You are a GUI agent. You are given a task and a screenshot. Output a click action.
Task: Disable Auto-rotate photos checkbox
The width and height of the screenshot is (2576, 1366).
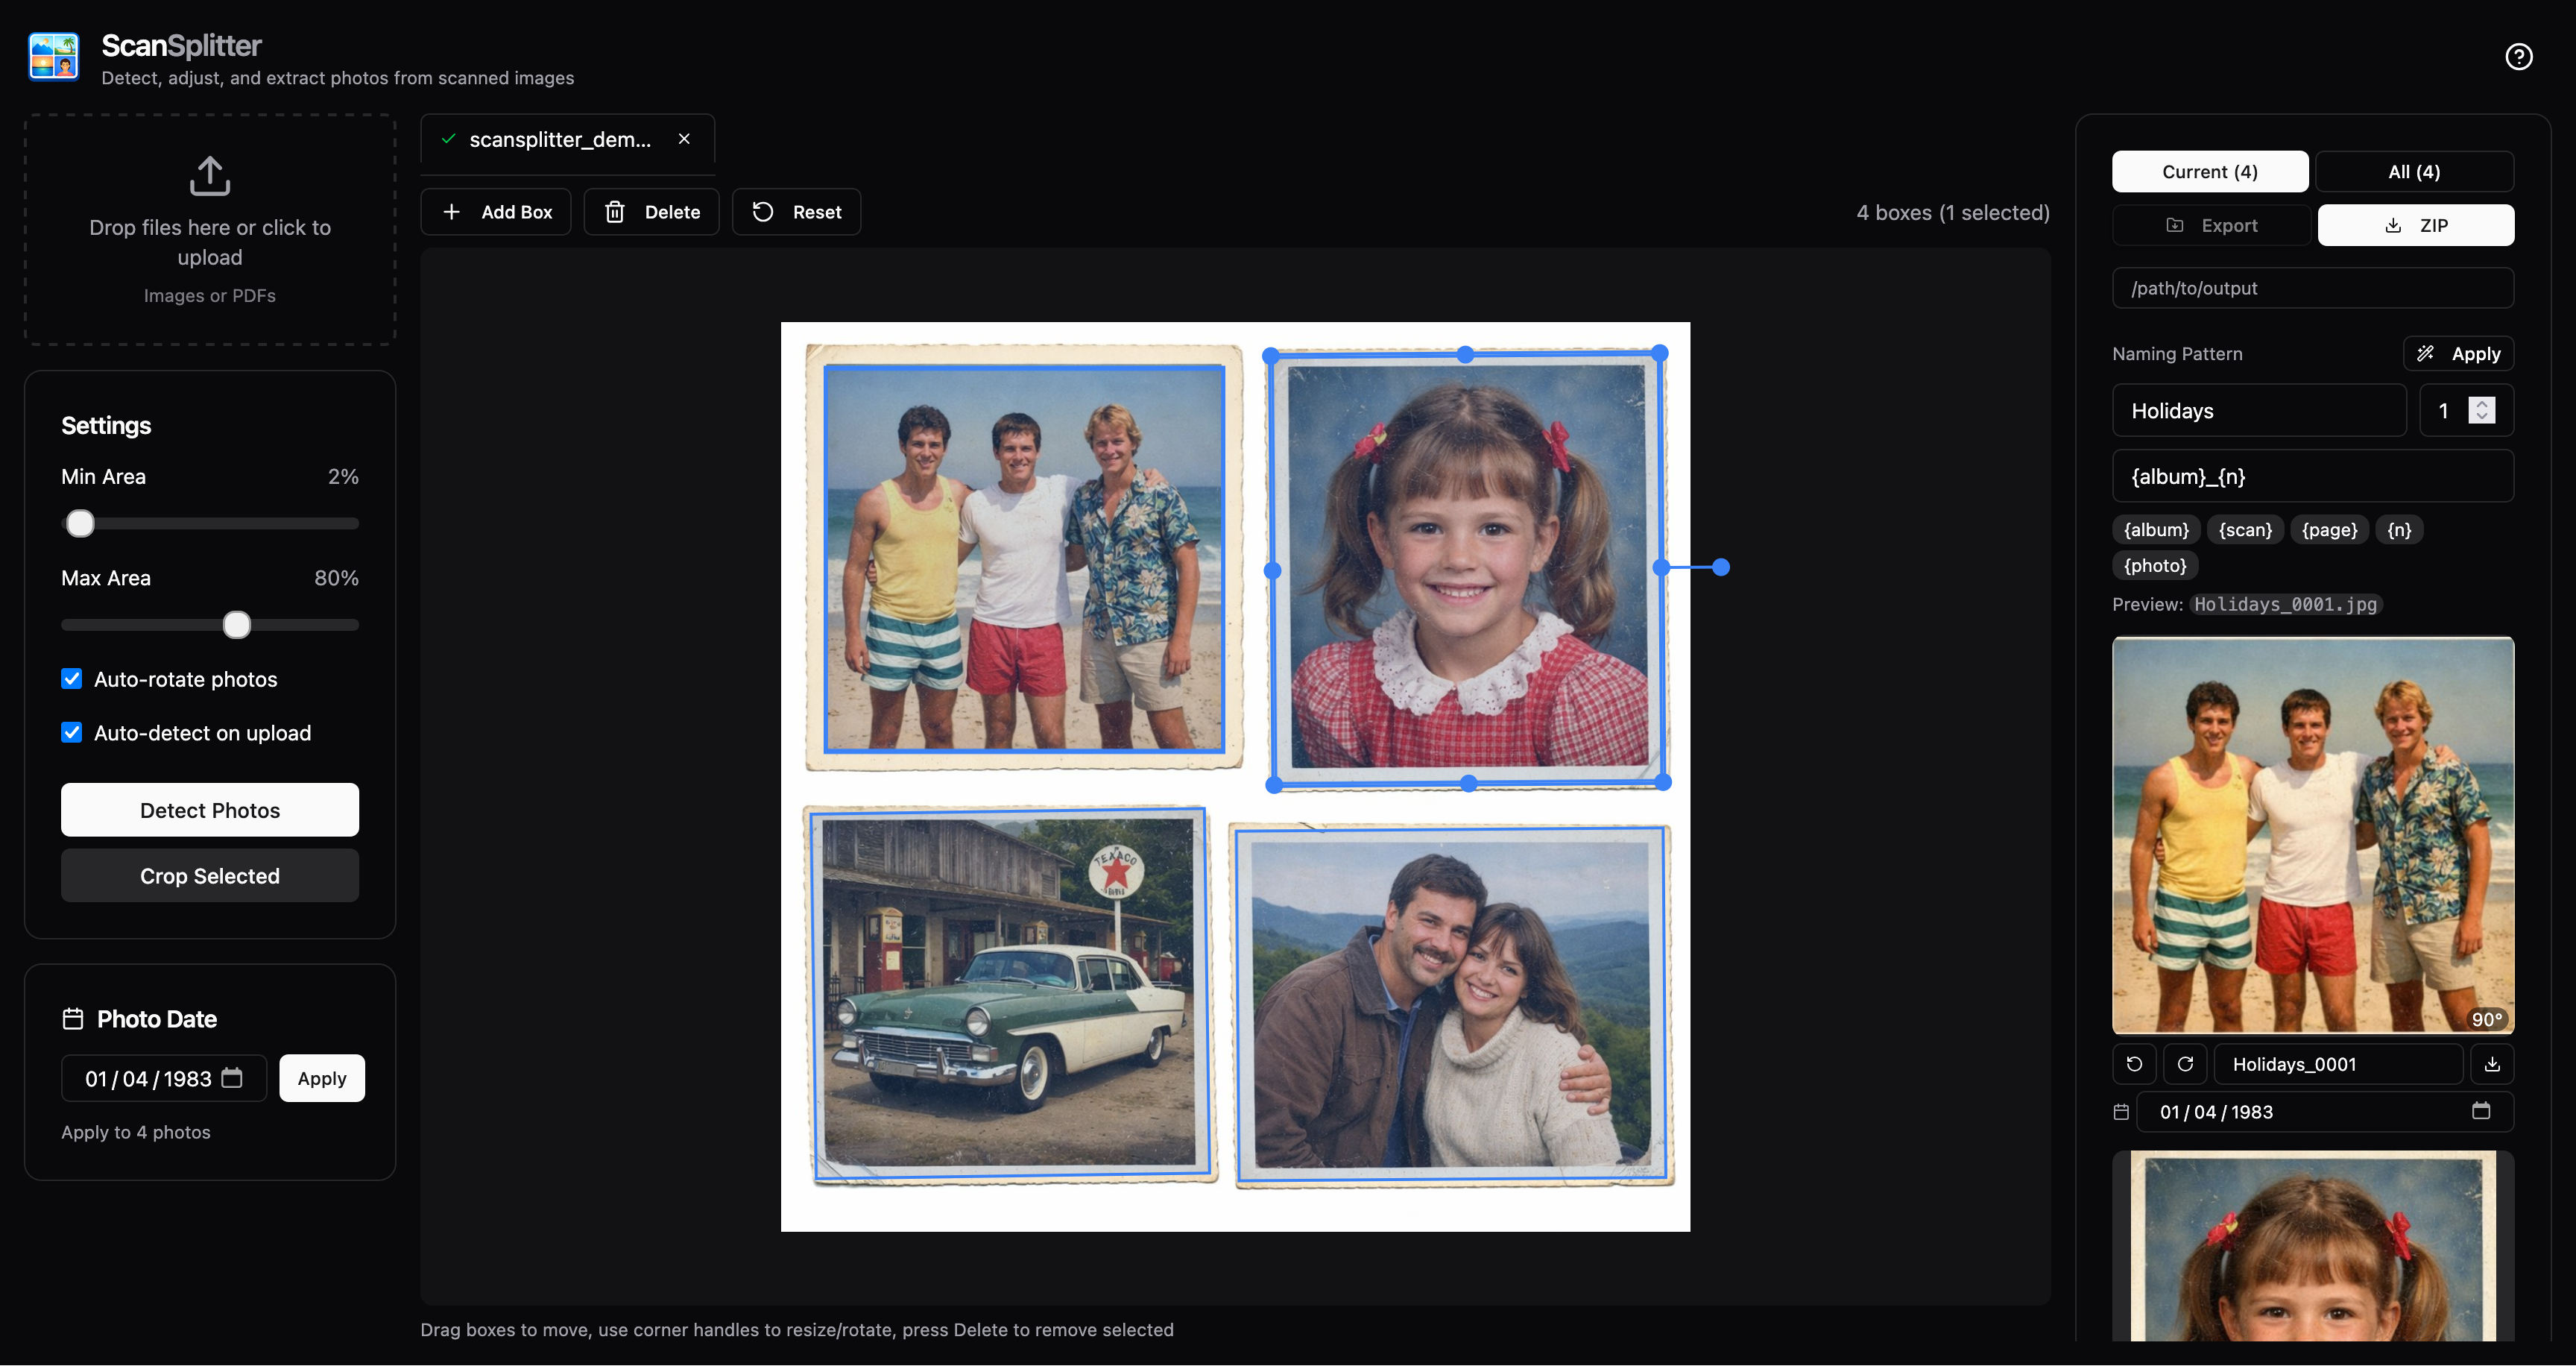tap(72, 679)
